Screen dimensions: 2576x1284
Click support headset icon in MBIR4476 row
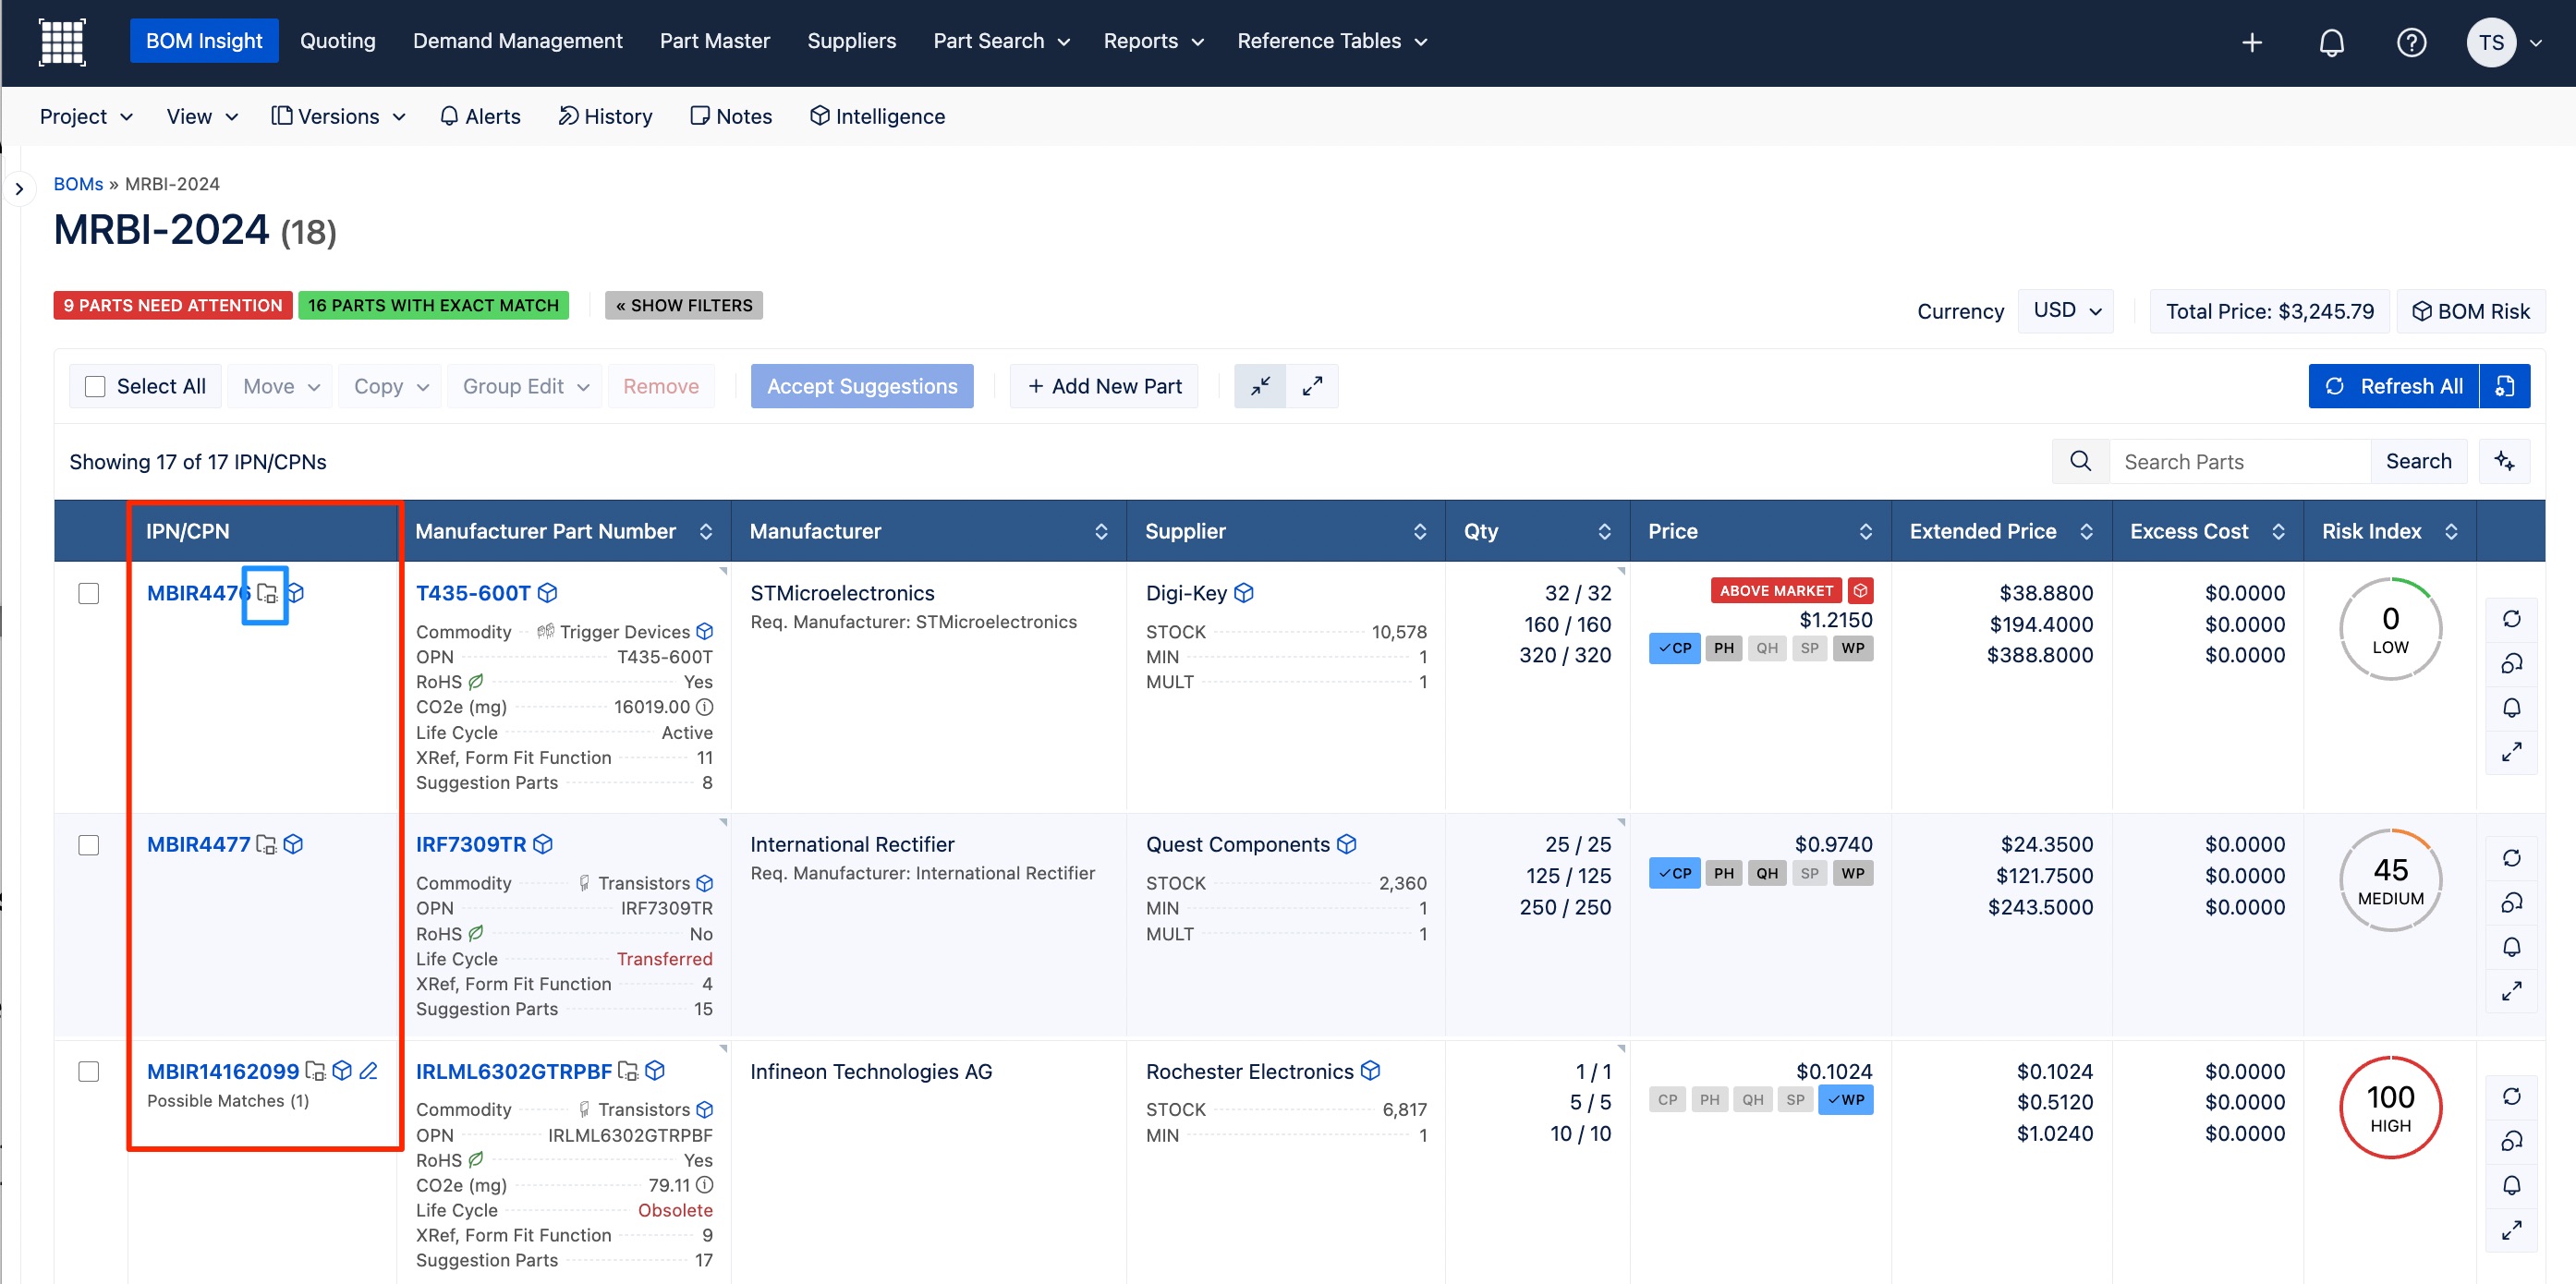click(2511, 663)
